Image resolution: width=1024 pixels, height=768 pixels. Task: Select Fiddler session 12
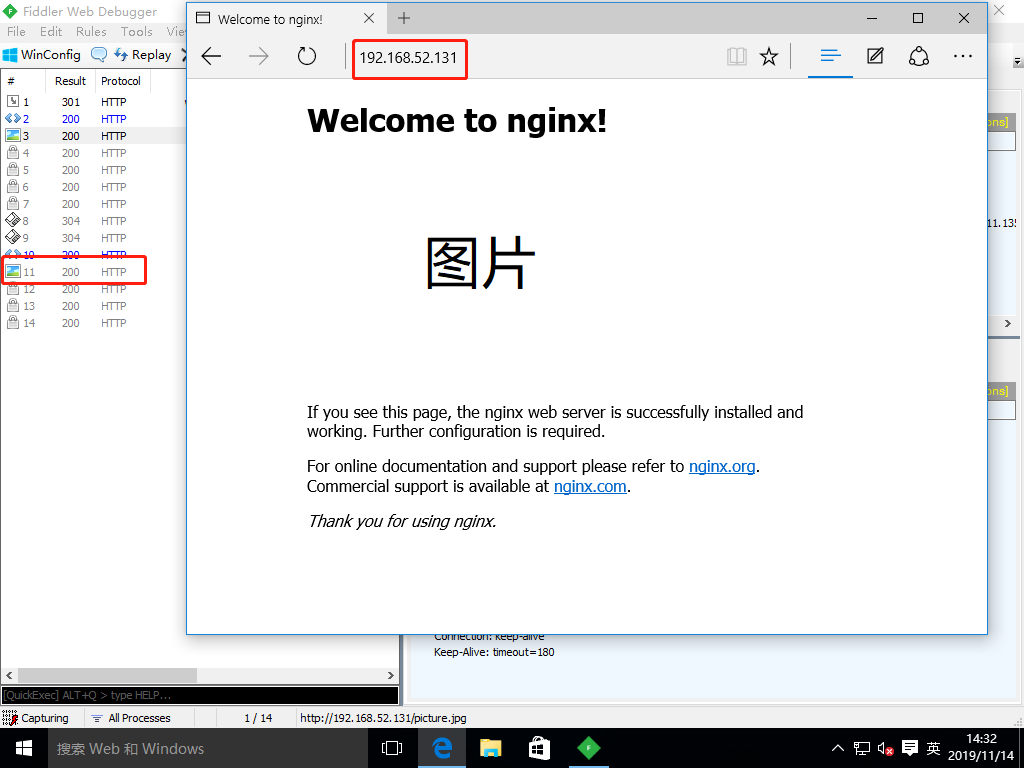click(93, 289)
